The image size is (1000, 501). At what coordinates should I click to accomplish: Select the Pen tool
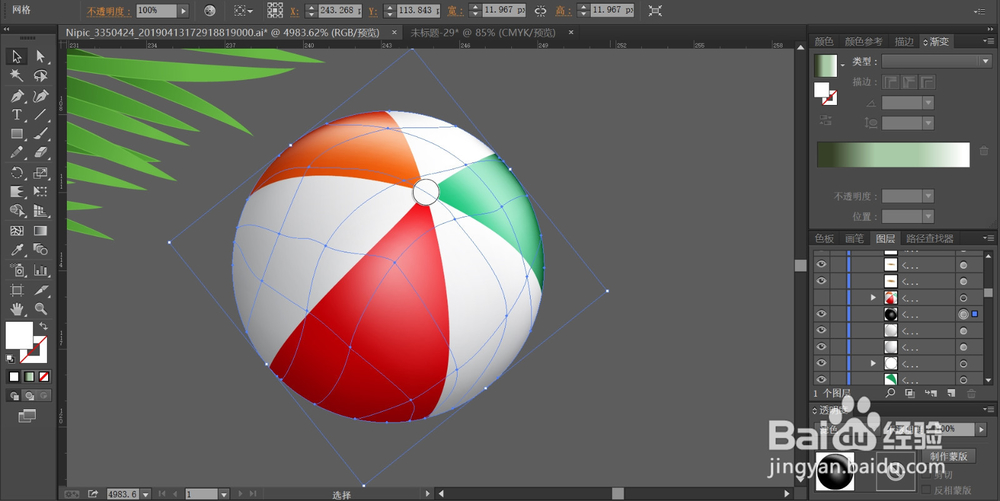tap(17, 96)
